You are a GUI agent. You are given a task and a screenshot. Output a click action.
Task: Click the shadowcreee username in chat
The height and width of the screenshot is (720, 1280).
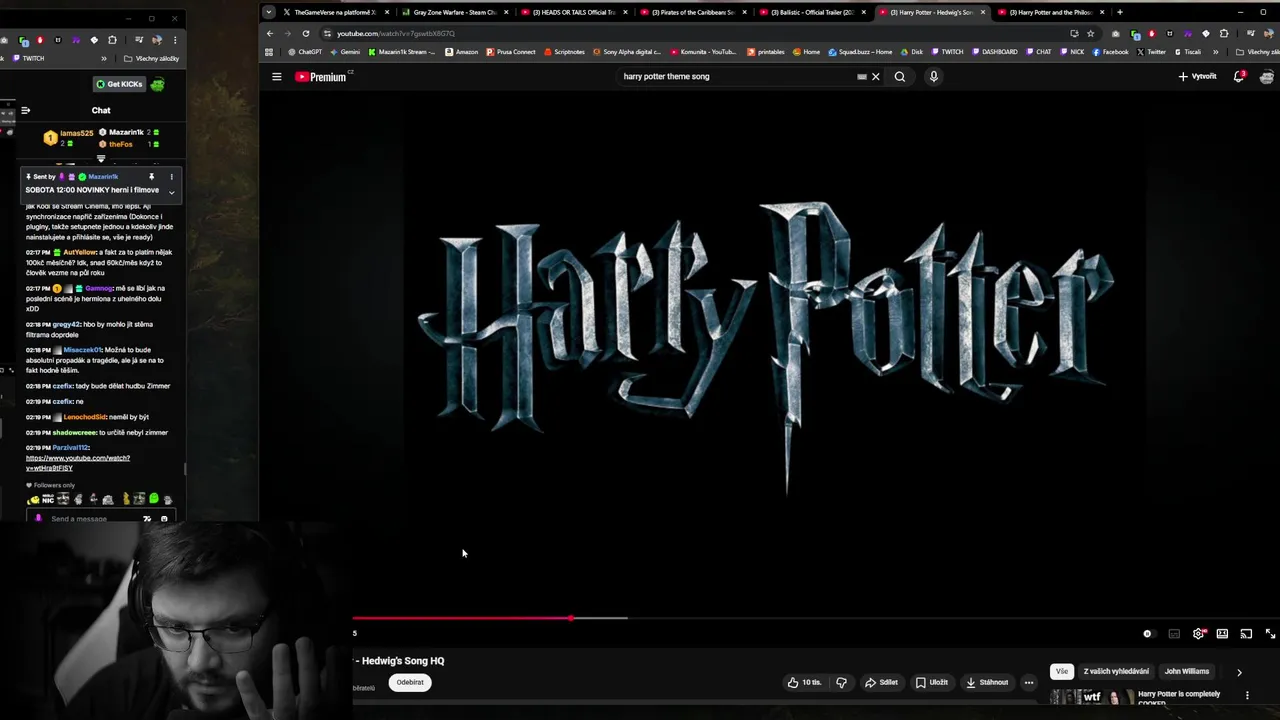pyautogui.click(x=74, y=433)
